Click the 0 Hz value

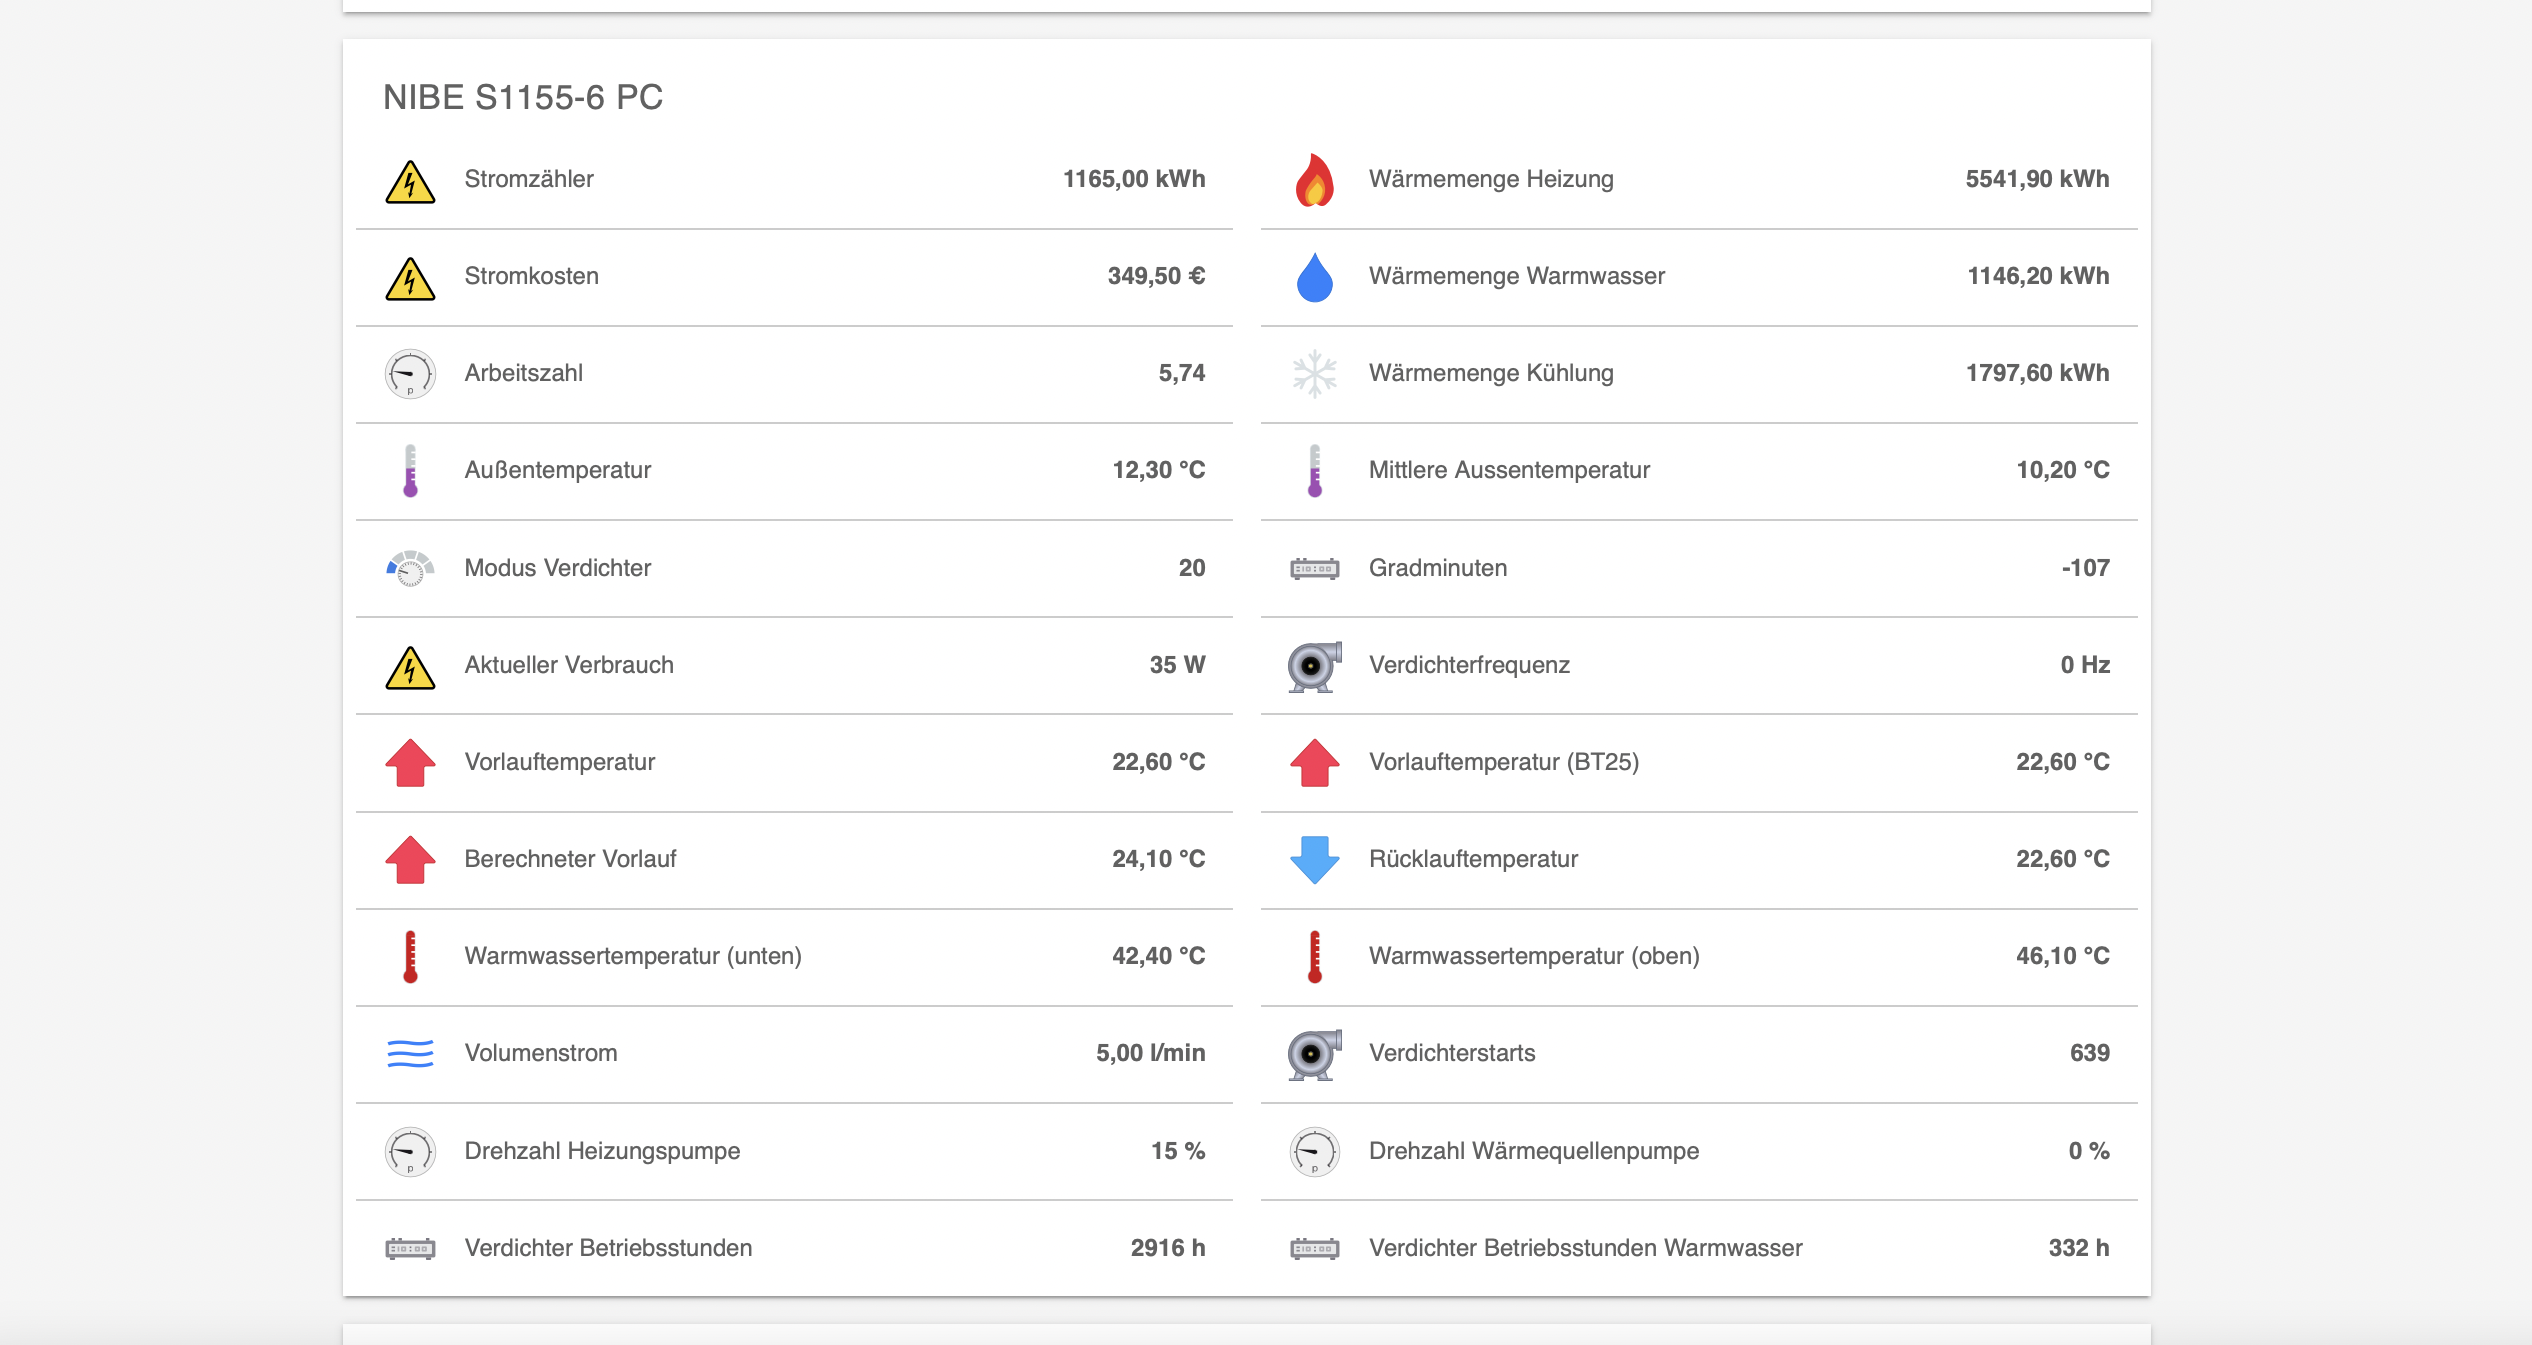[x=2086, y=665]
